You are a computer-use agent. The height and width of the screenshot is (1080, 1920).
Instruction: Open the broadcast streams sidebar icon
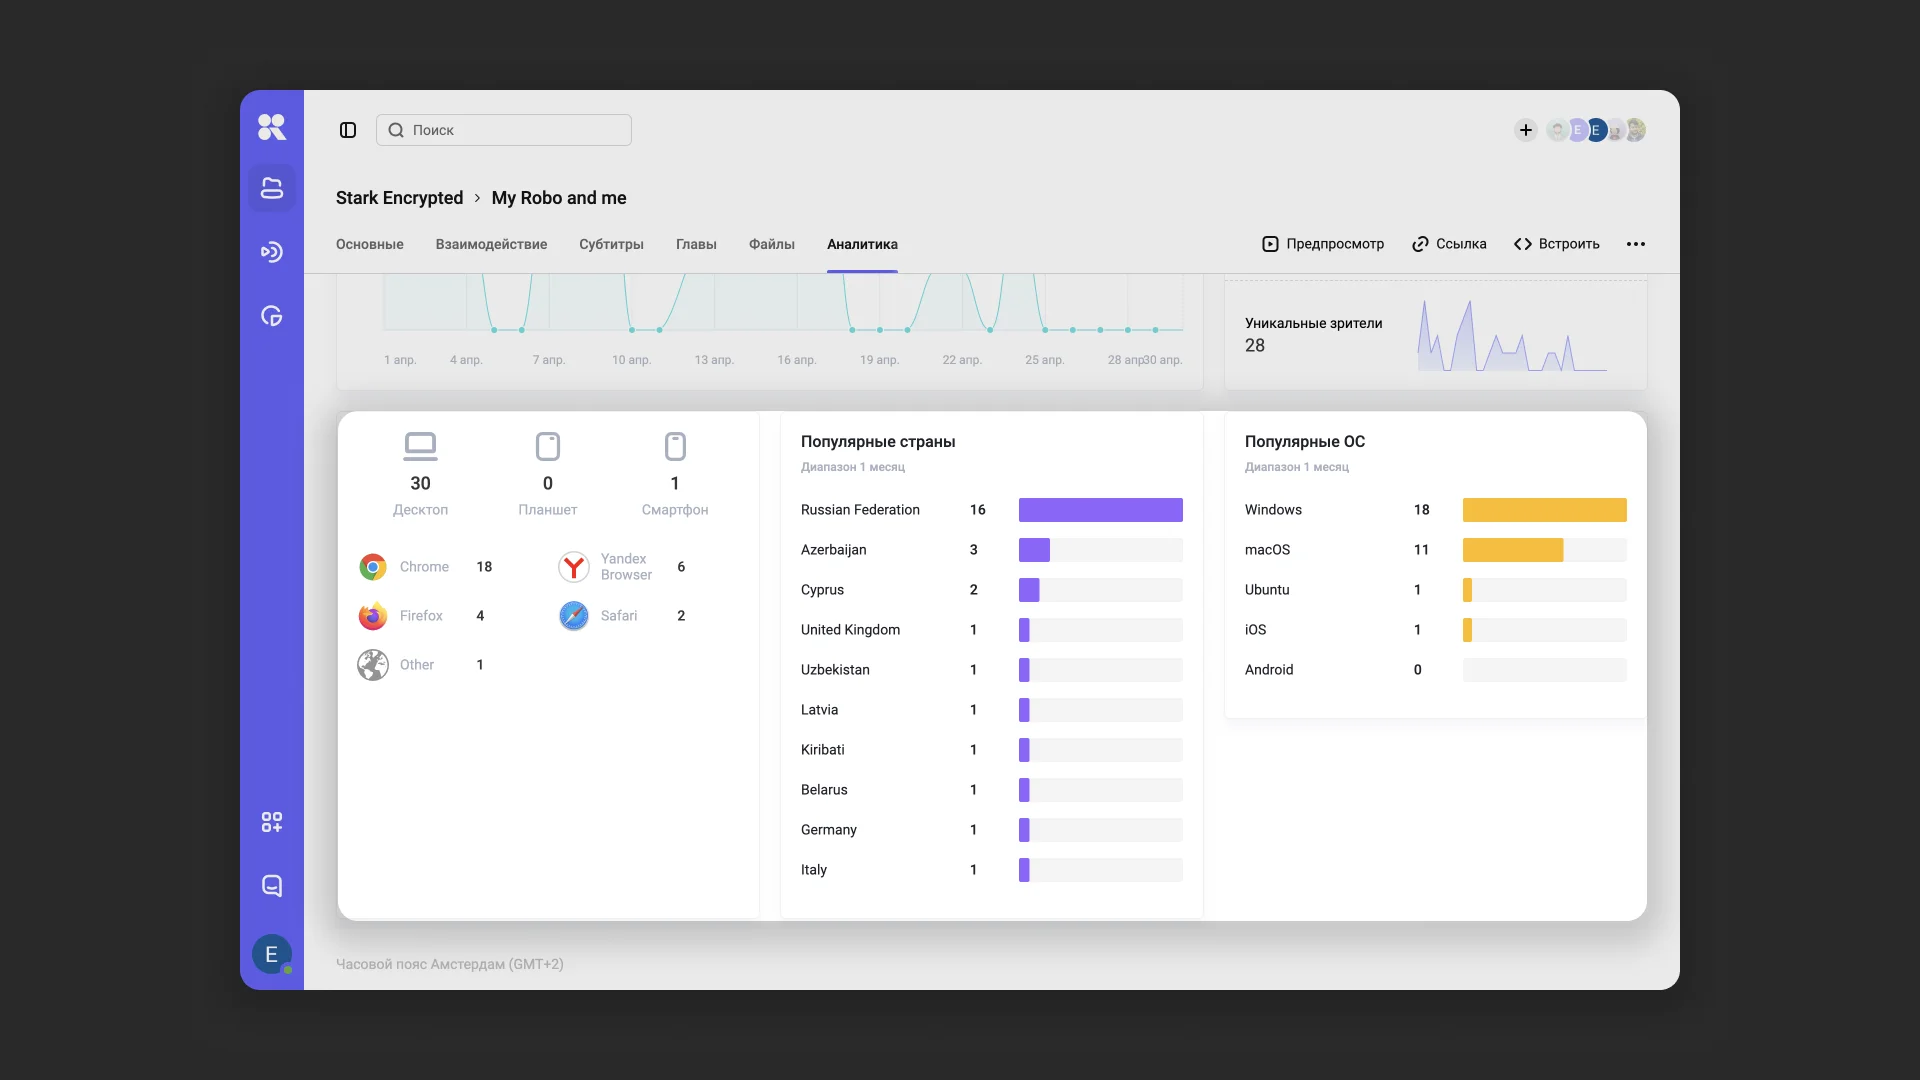click(x=272, y=252)
